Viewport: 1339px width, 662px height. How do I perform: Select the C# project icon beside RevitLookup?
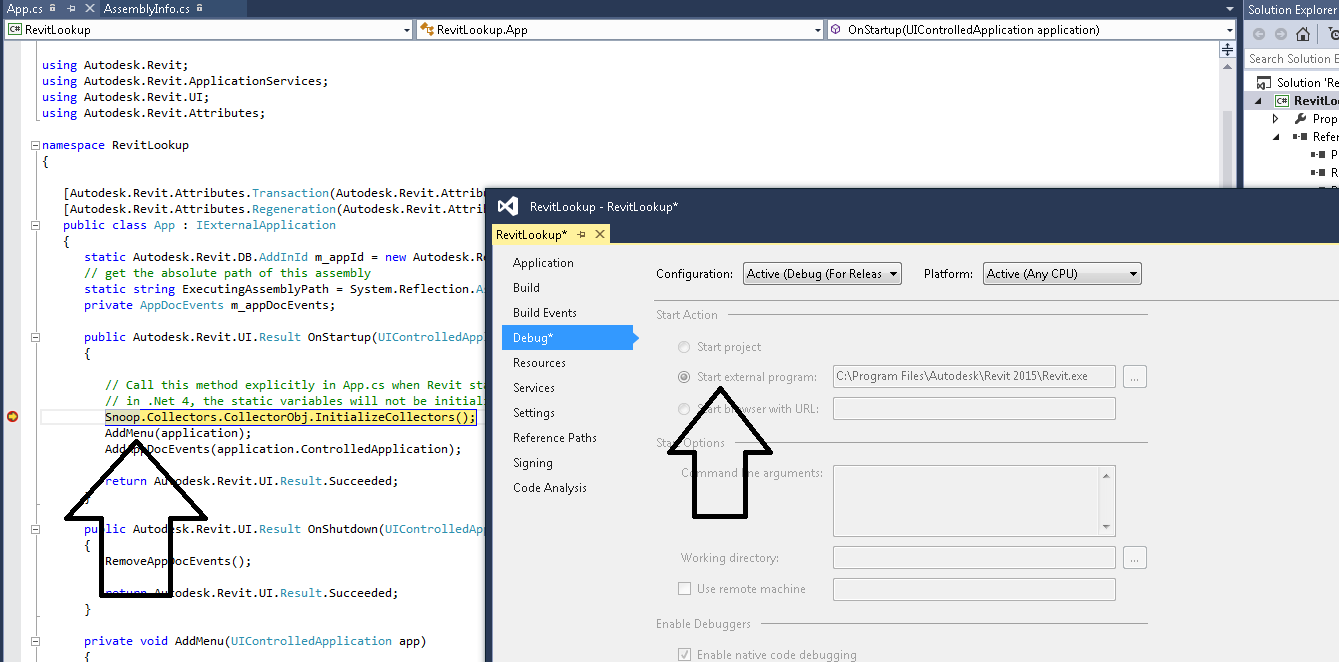coord(1282,100)
